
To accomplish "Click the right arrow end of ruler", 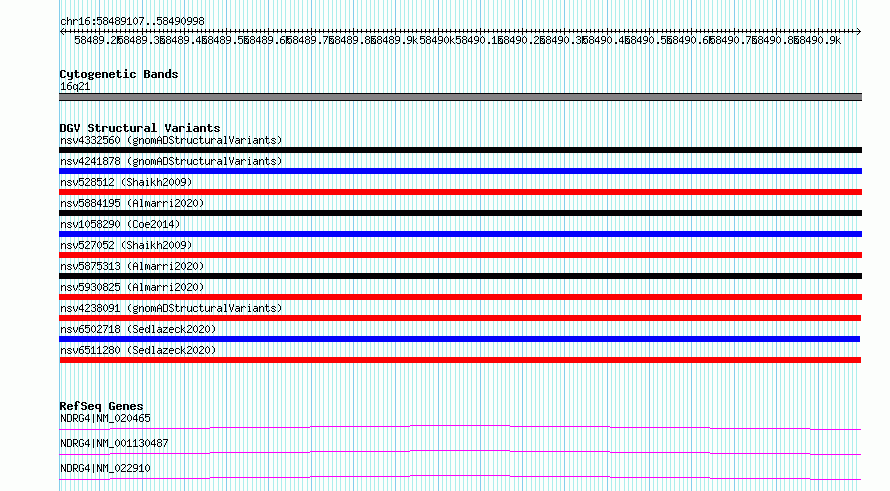I will click(858, 31).
